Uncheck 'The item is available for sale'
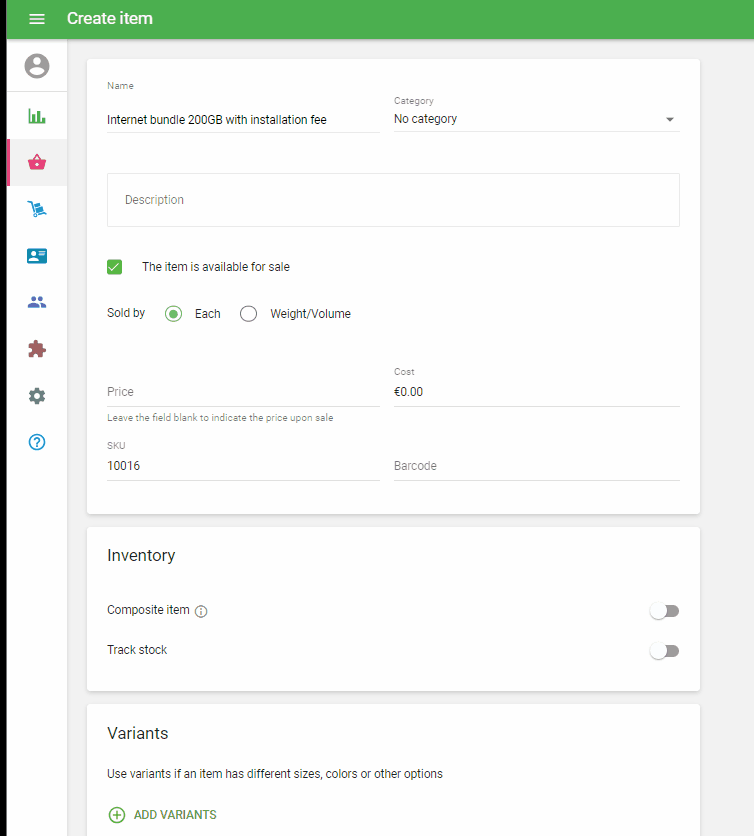The width and height of the screenshot is (754, 836). tap(115, 267)
